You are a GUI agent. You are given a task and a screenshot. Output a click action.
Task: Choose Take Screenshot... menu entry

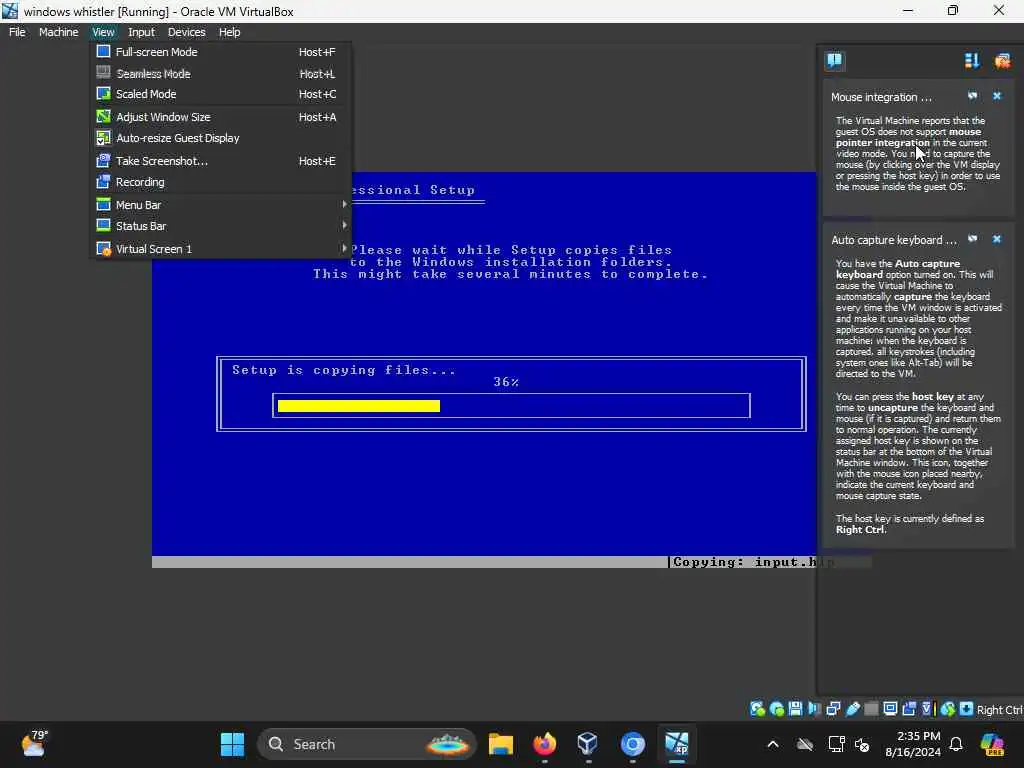[x=221, y=161]
